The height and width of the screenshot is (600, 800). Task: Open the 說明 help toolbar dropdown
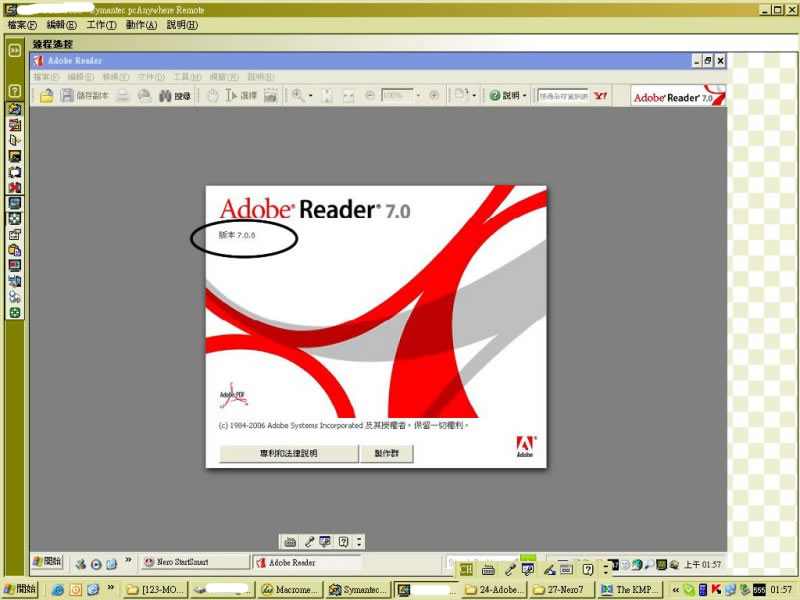click(508, 95)
